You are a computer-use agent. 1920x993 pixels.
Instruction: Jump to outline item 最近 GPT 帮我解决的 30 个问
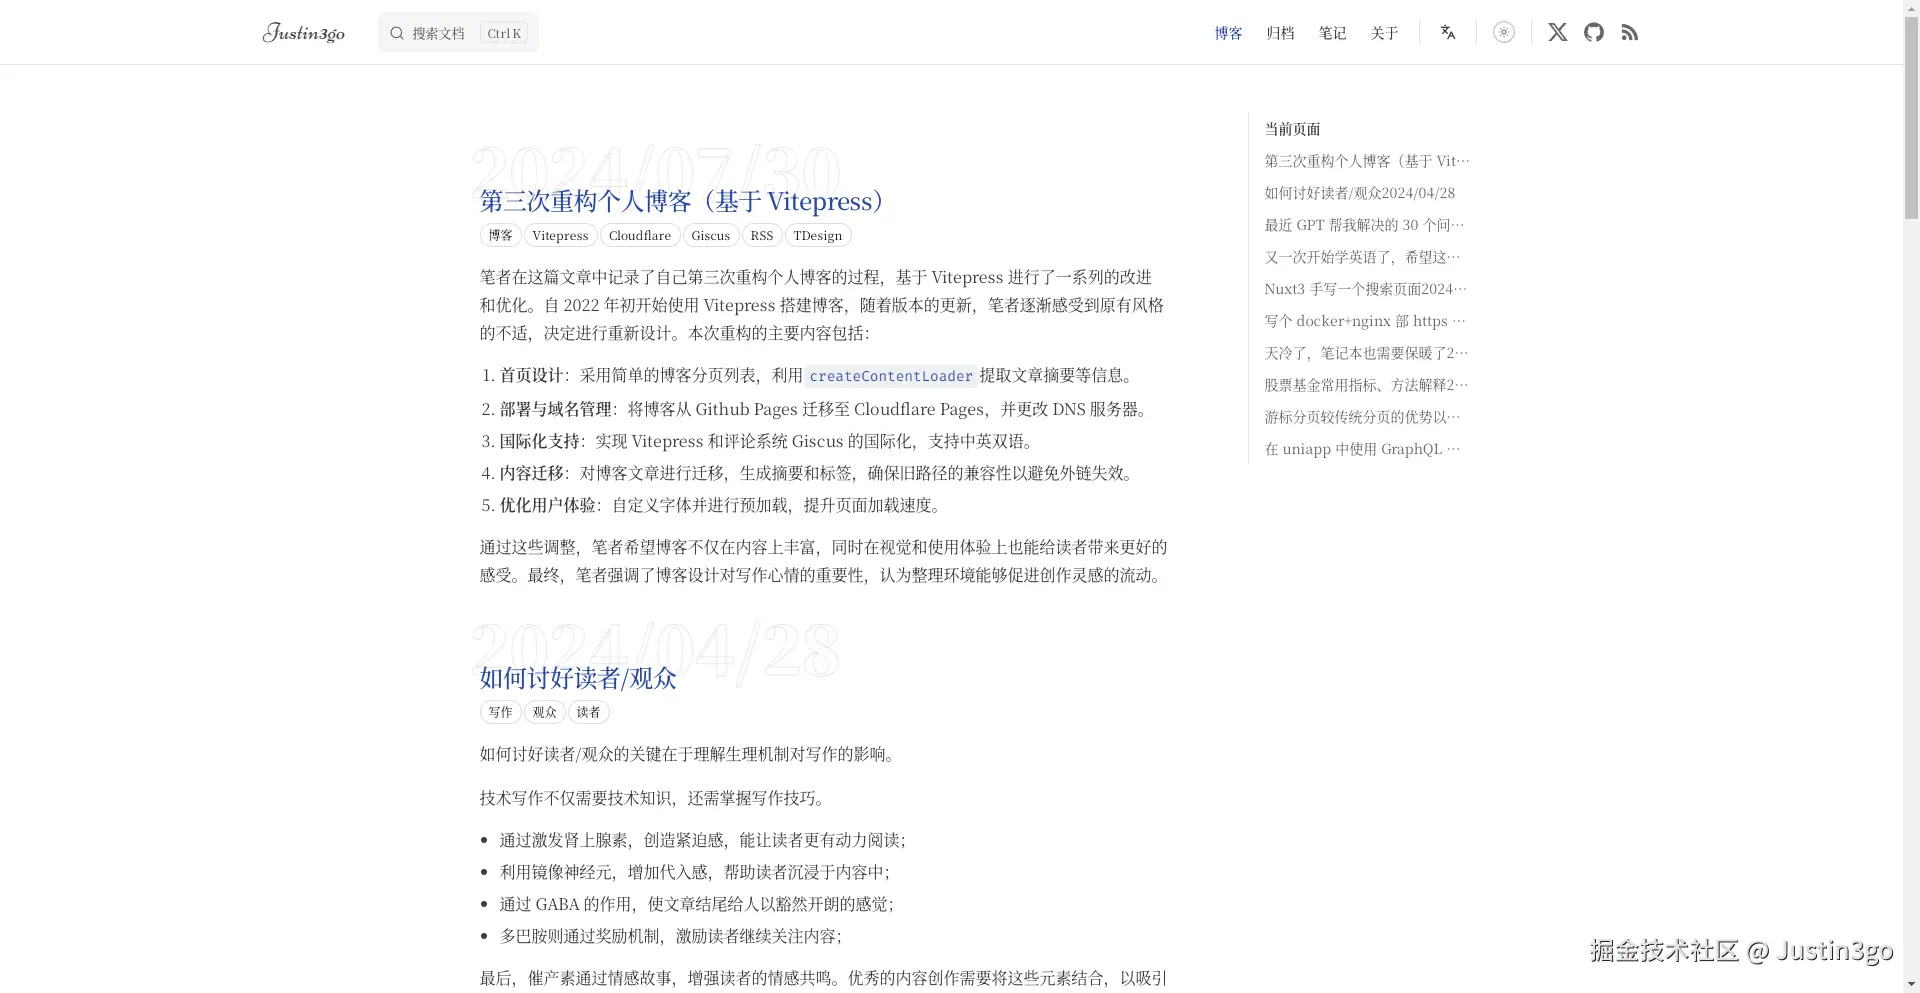[1364, 225]
